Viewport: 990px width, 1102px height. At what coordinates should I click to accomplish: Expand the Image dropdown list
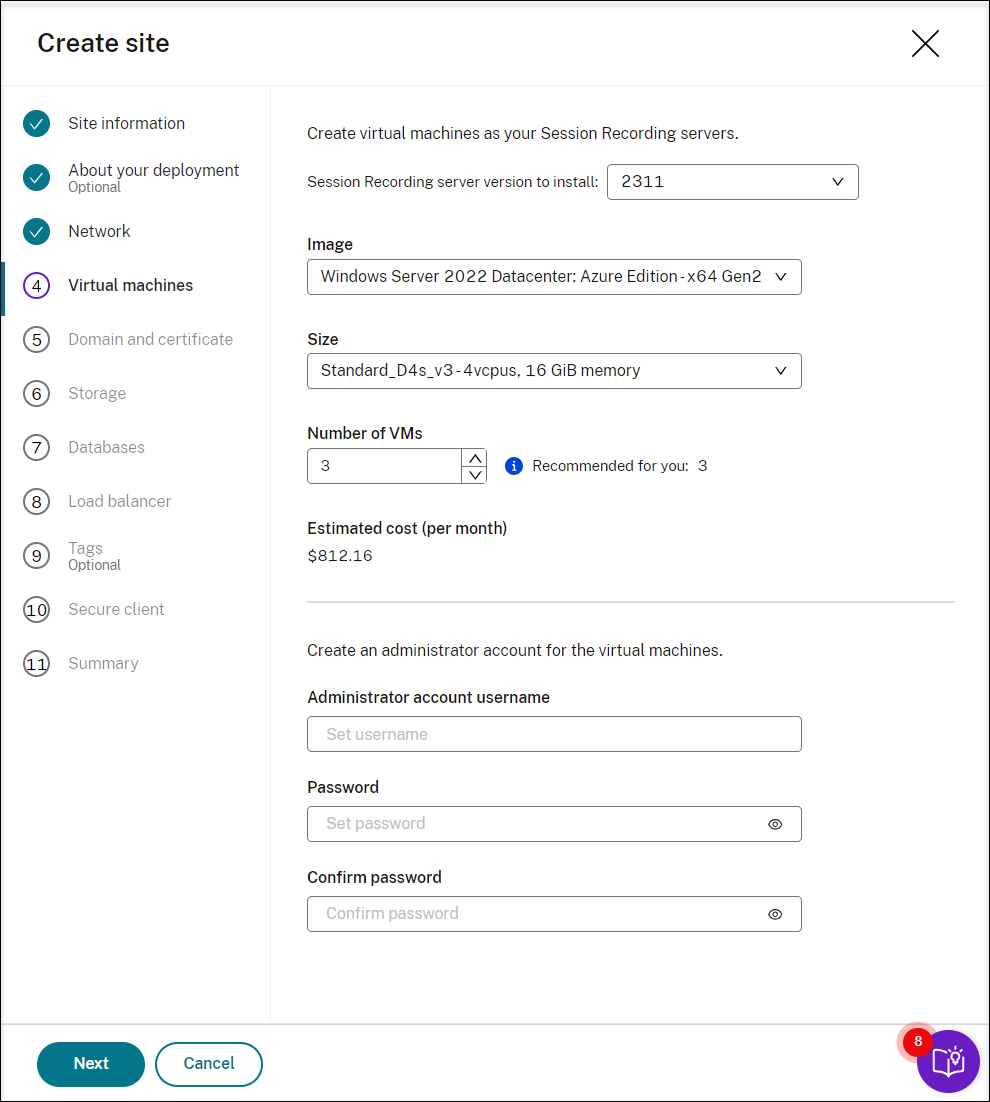(554, 277)
